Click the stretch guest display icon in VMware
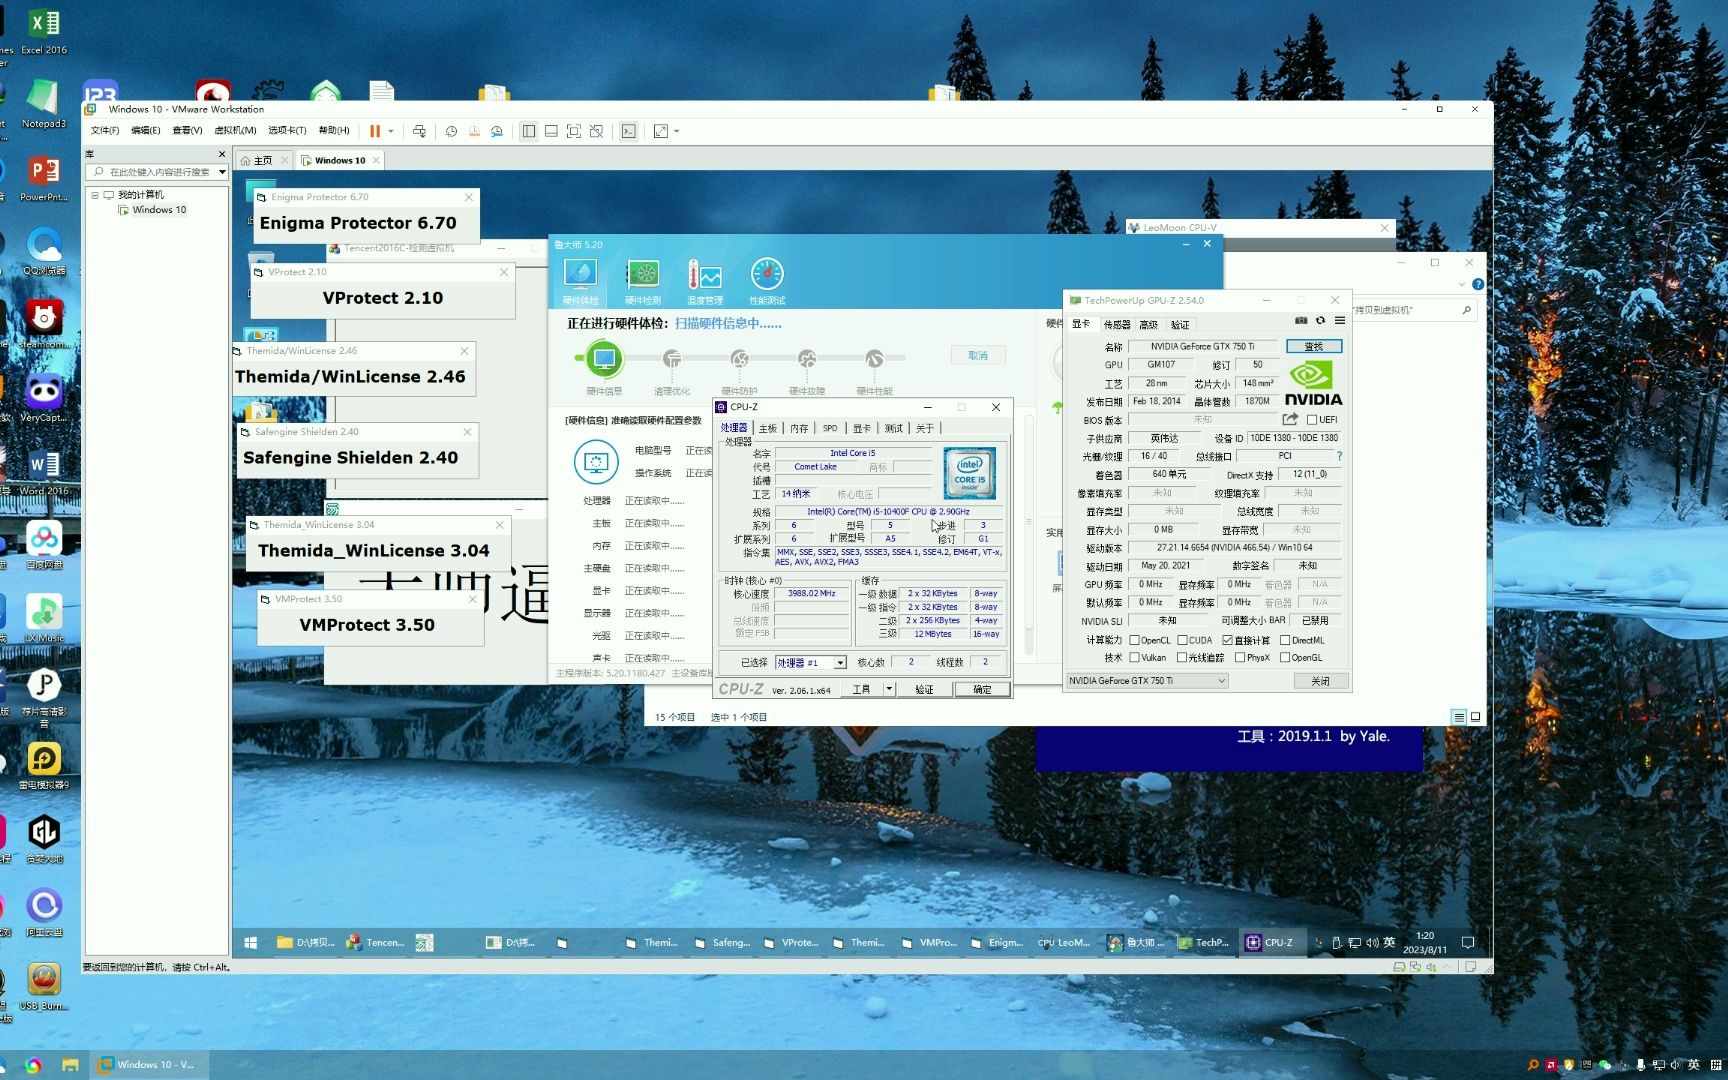This screenshot has width=1728, height=1080. [660, 131]
